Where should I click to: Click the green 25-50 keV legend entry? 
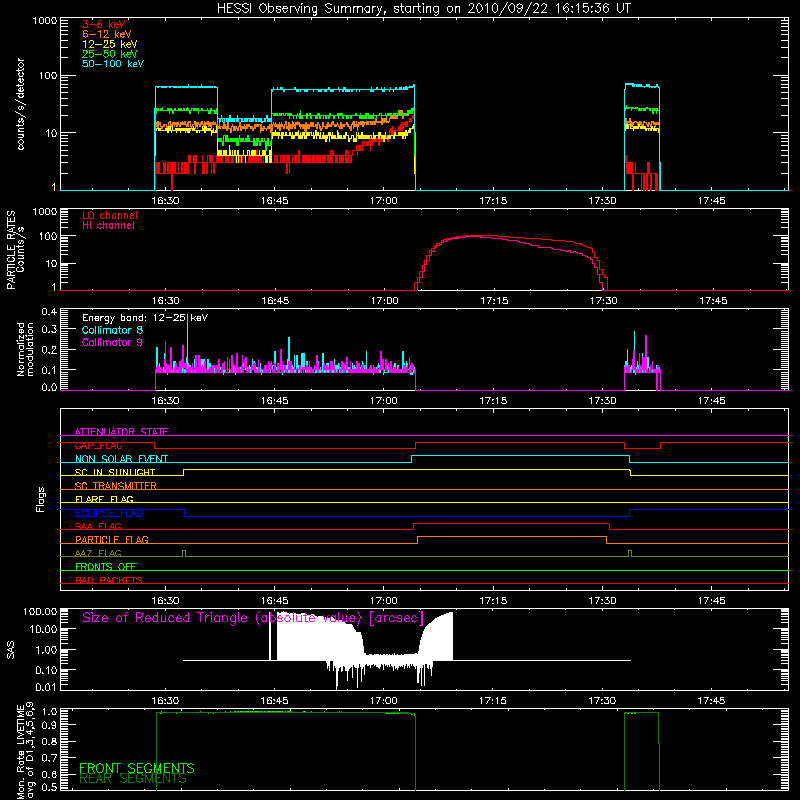[x=110, y=54]
